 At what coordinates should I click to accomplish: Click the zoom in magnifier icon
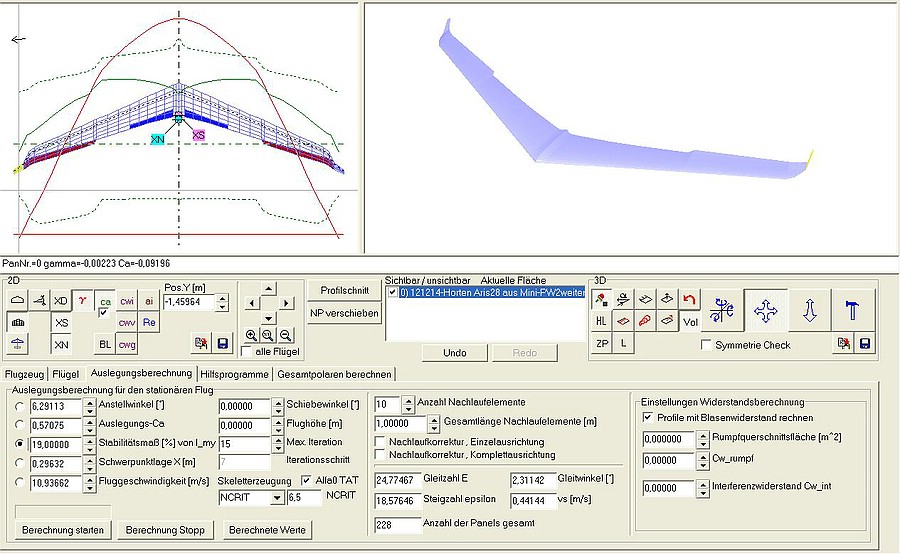(x=251, y=336)
